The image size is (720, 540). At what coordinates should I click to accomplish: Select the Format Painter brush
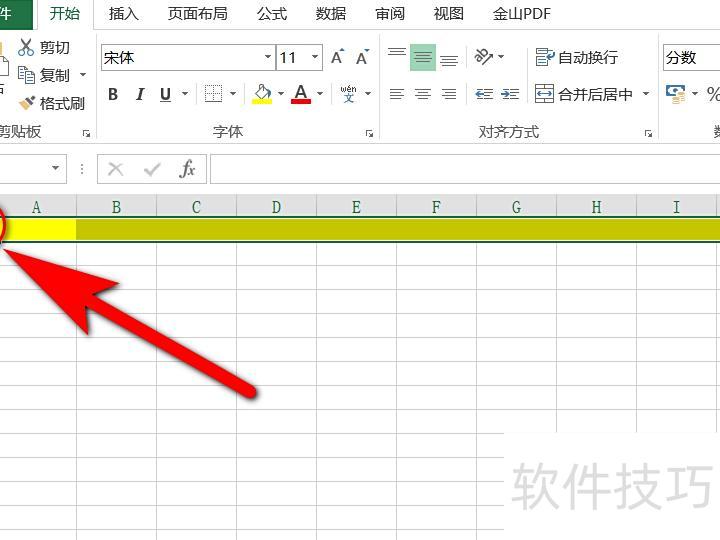(x=27, y=103)
